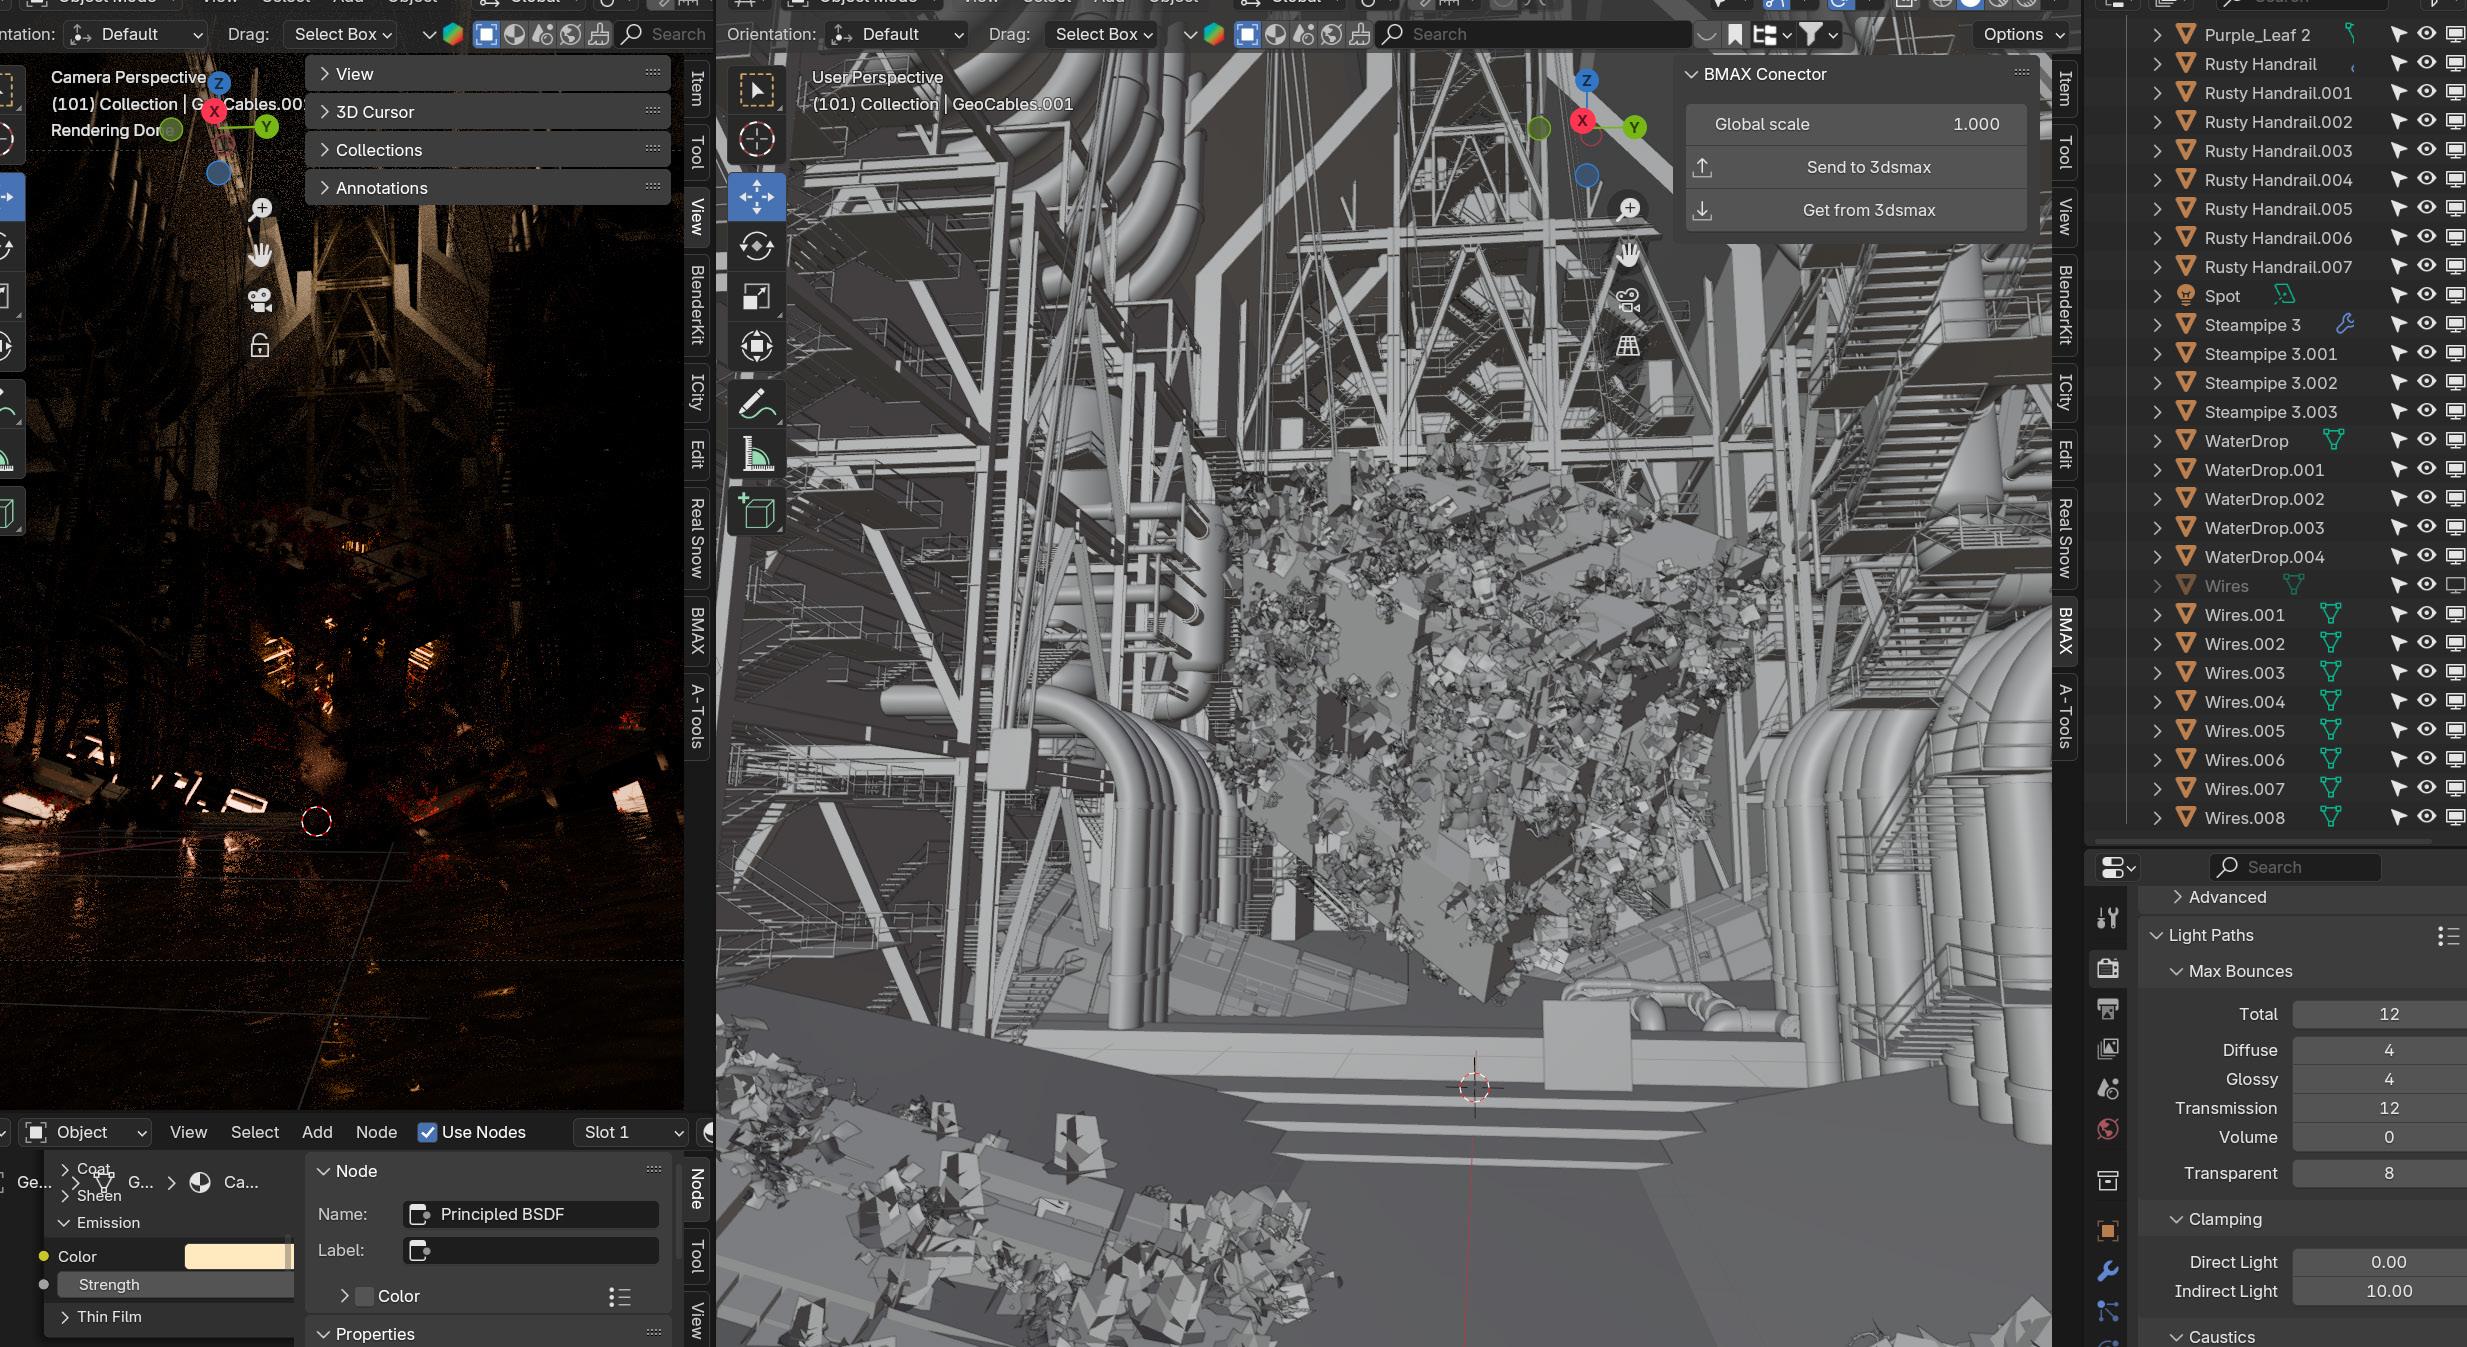Image resolution: width=2467 pixels, height=1347 pixels.
Task: Open Modifiers wrench properties tab
Action: pos(2108,1271)
